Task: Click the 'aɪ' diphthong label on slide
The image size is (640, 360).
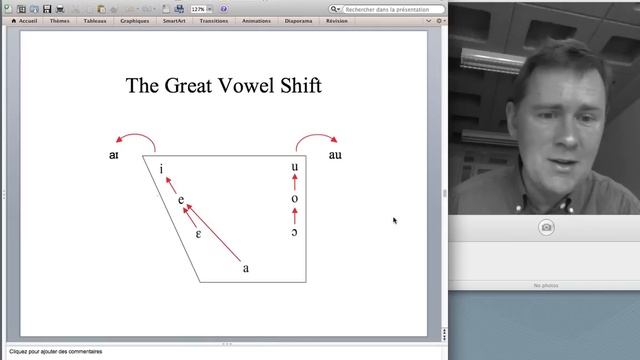Action: pos(114,155)
